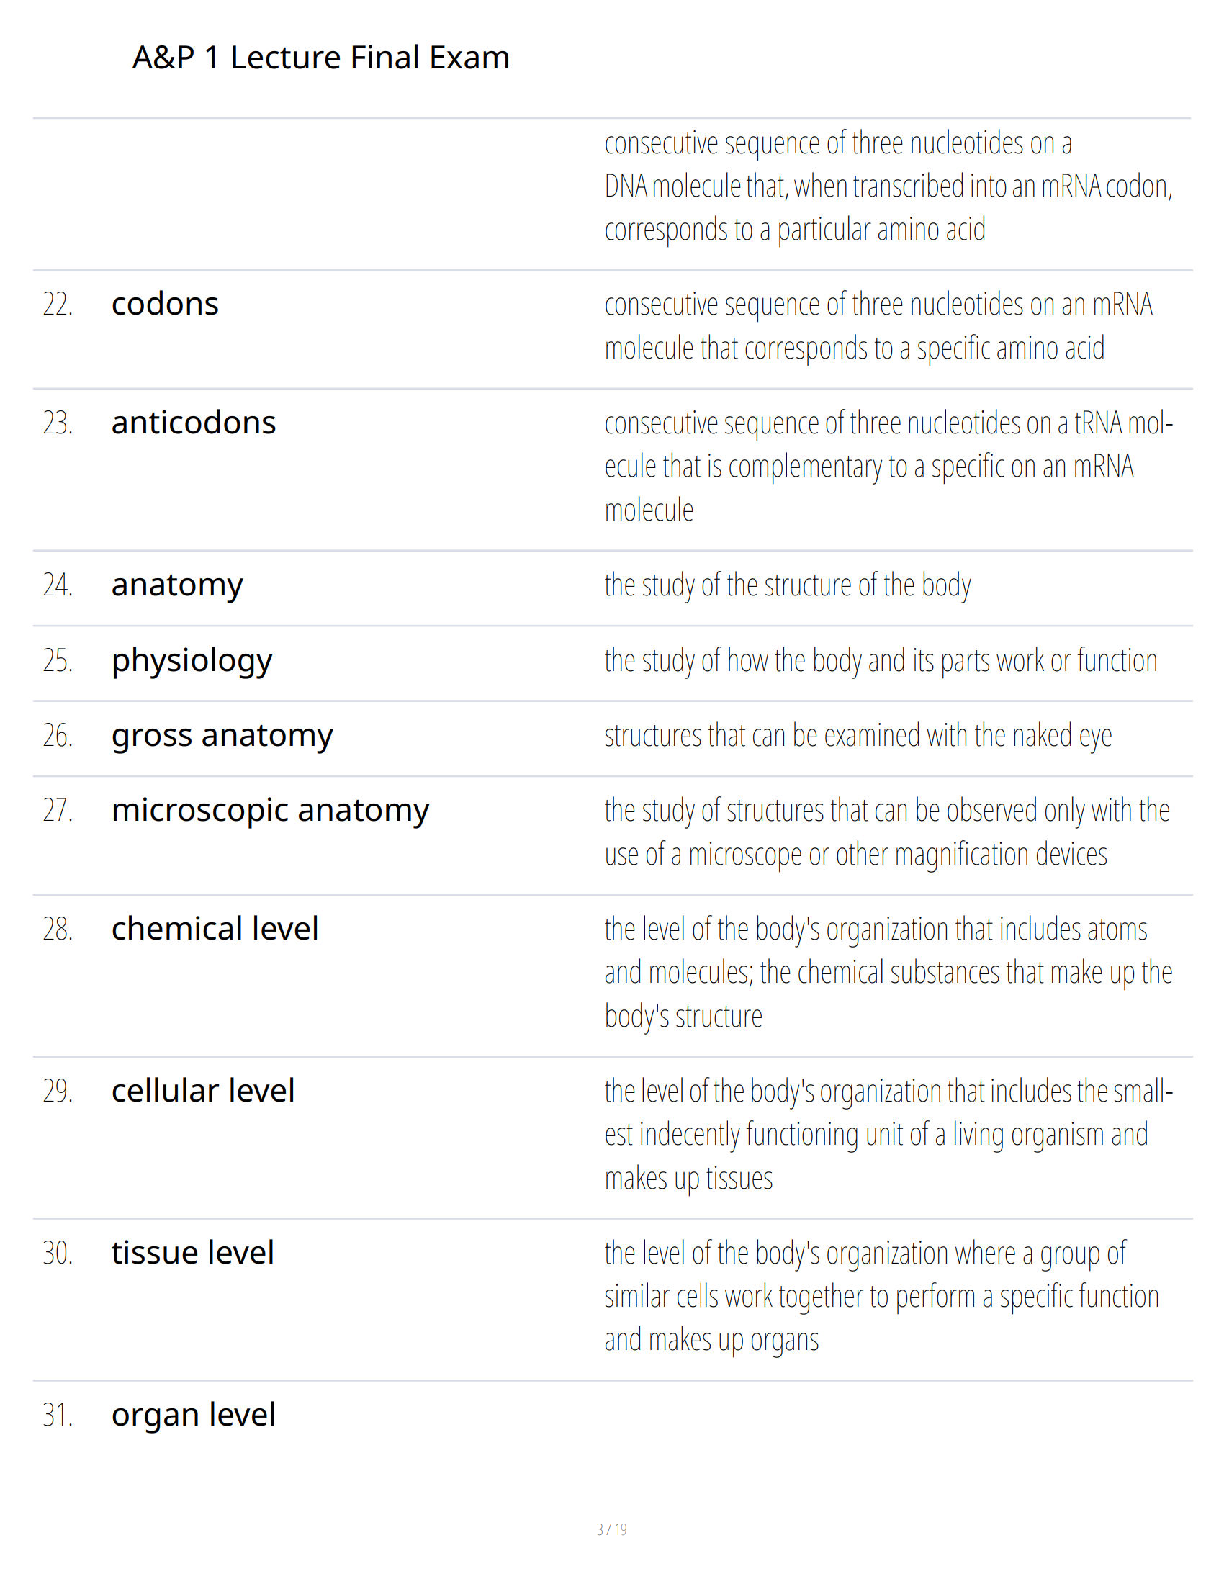The height and width of the screenshot is (1584, 1224).
Task: Click the term anatomy
Action: pos(177,585)
